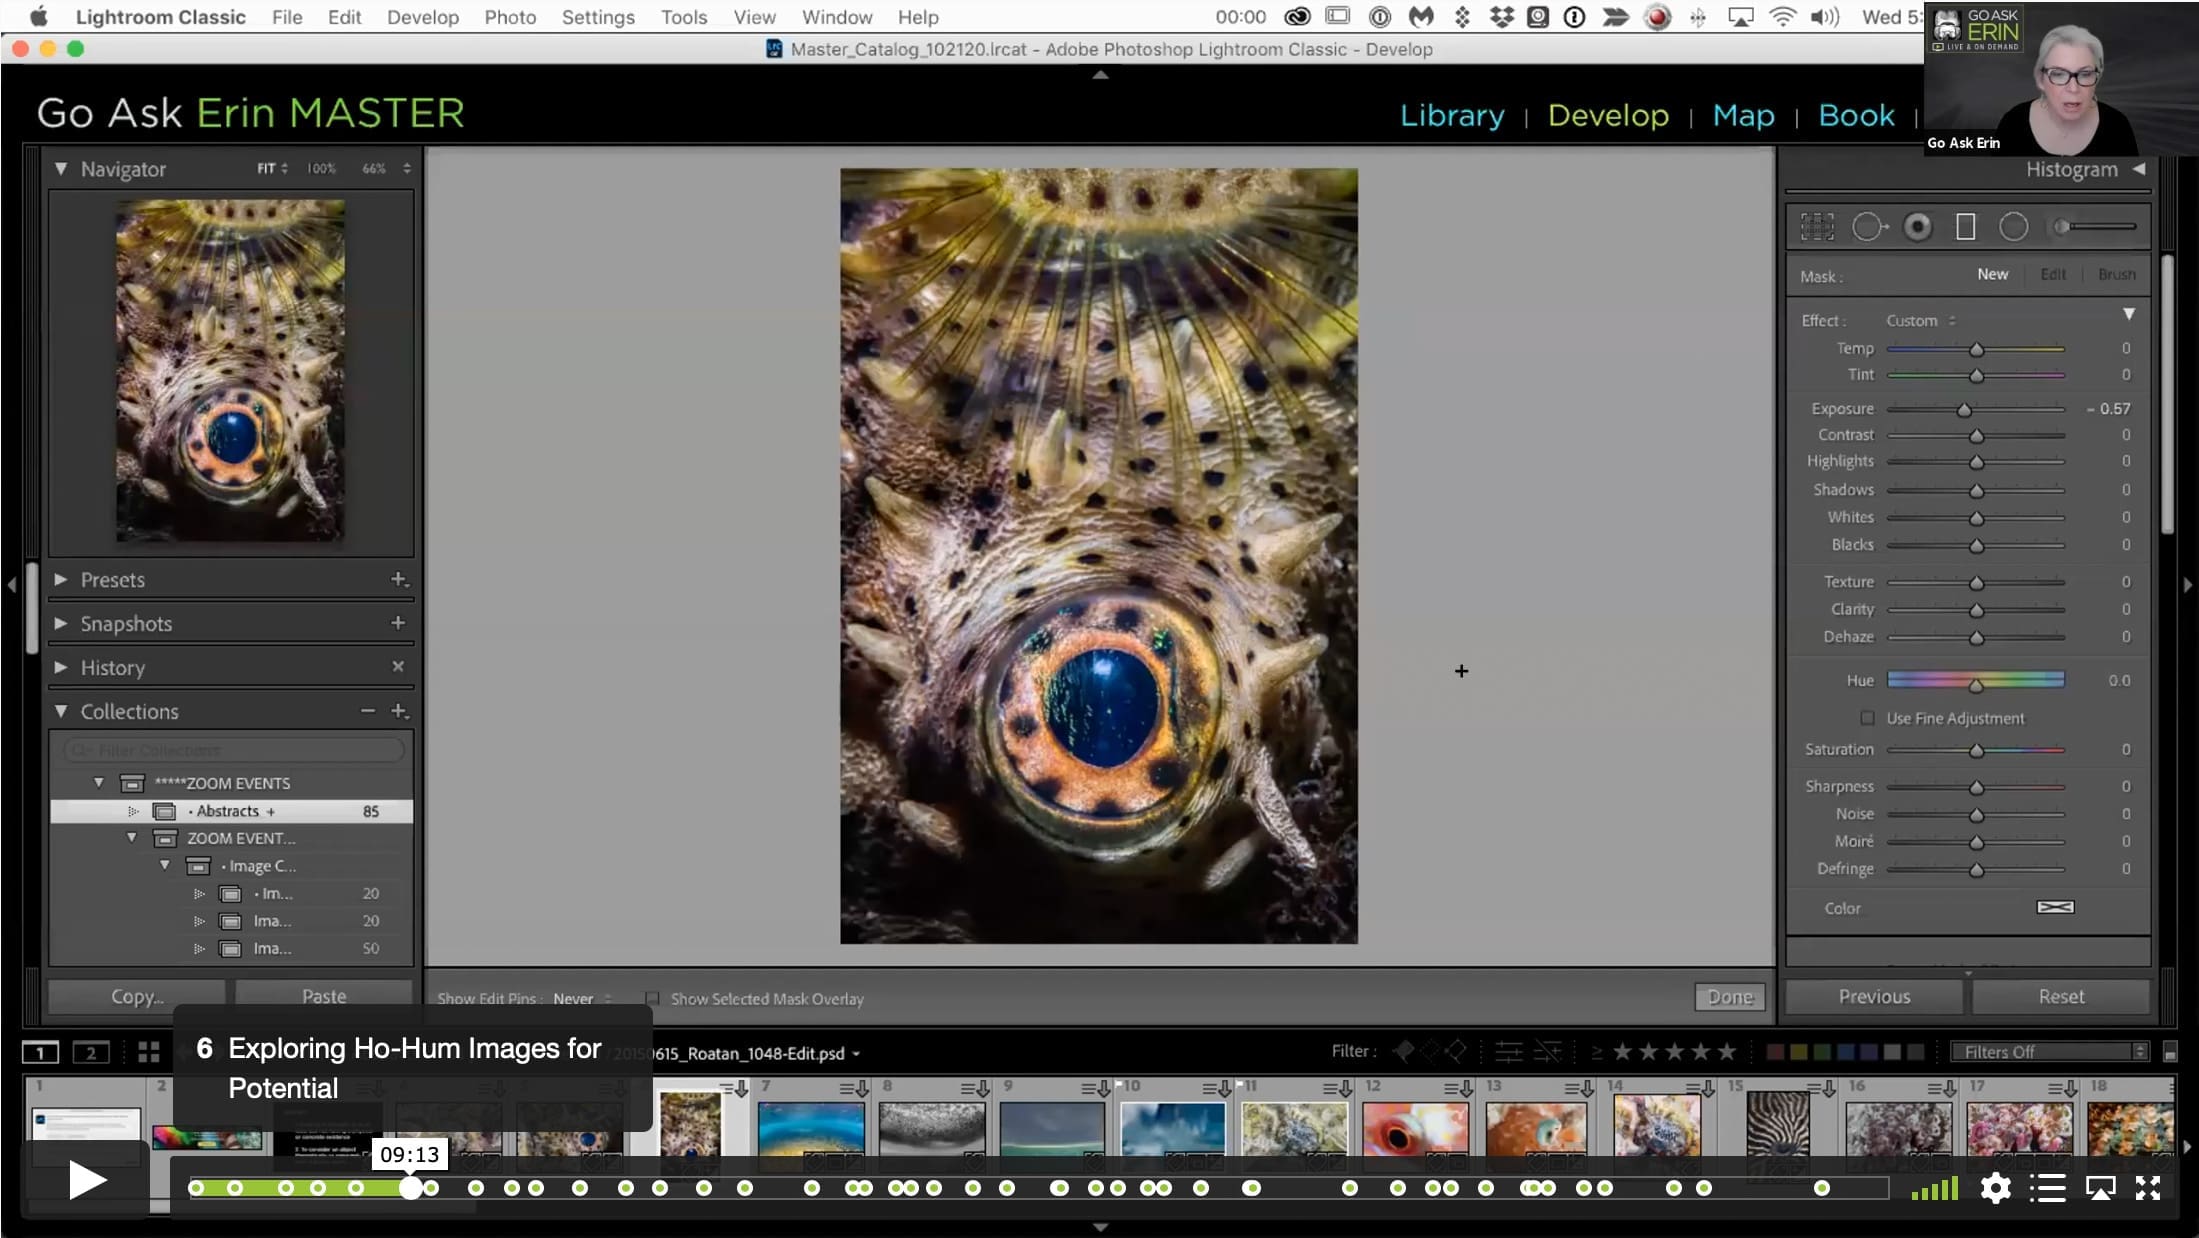Select the Crop Overlay tool
Image resolution: width=2199 pixels, height=1238 pixels.
(1817, 227)
